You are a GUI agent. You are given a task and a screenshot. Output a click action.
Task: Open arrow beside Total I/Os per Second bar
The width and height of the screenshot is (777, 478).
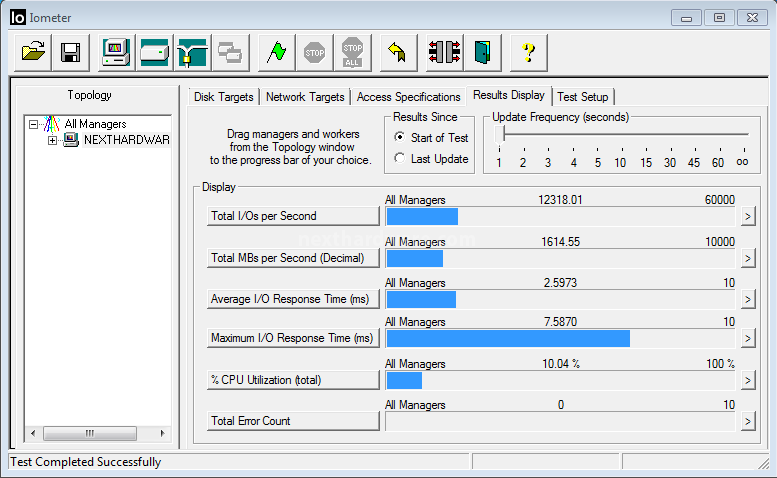(748, 216)
